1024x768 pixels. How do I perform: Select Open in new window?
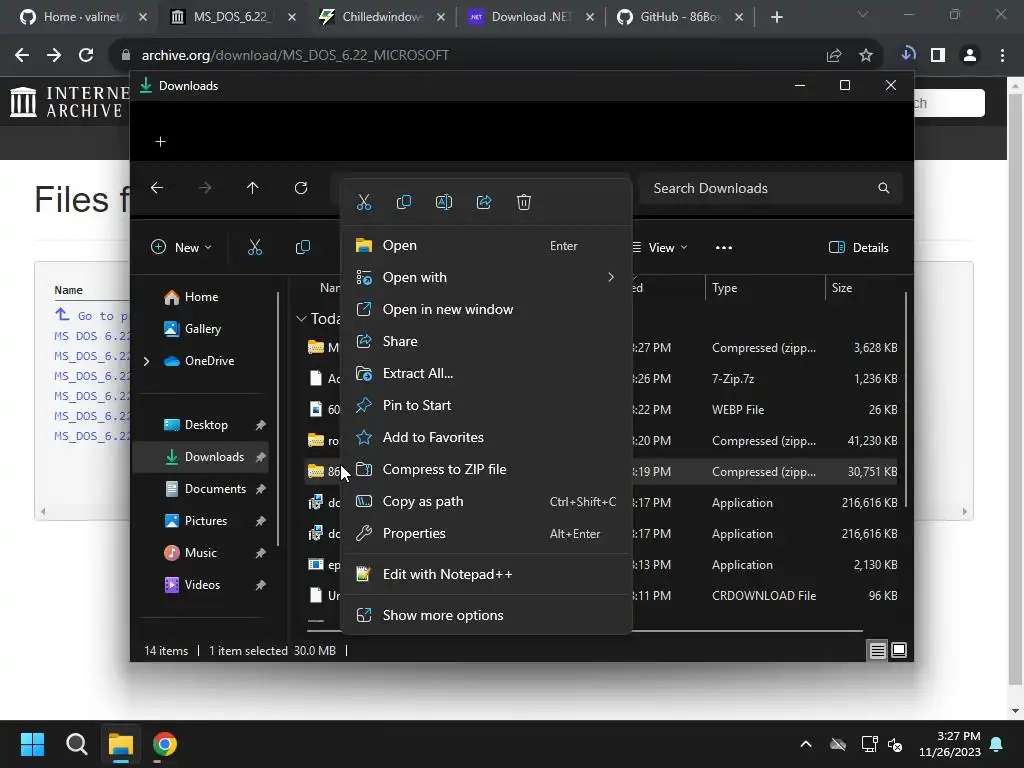[486, 310]
